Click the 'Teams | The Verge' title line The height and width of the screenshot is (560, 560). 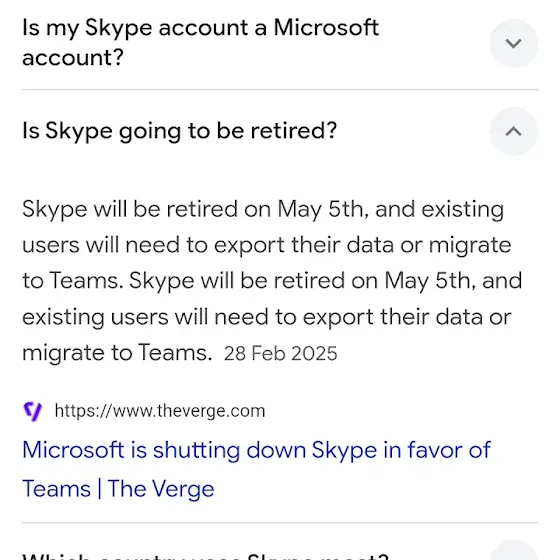click(x=118, y=488)
